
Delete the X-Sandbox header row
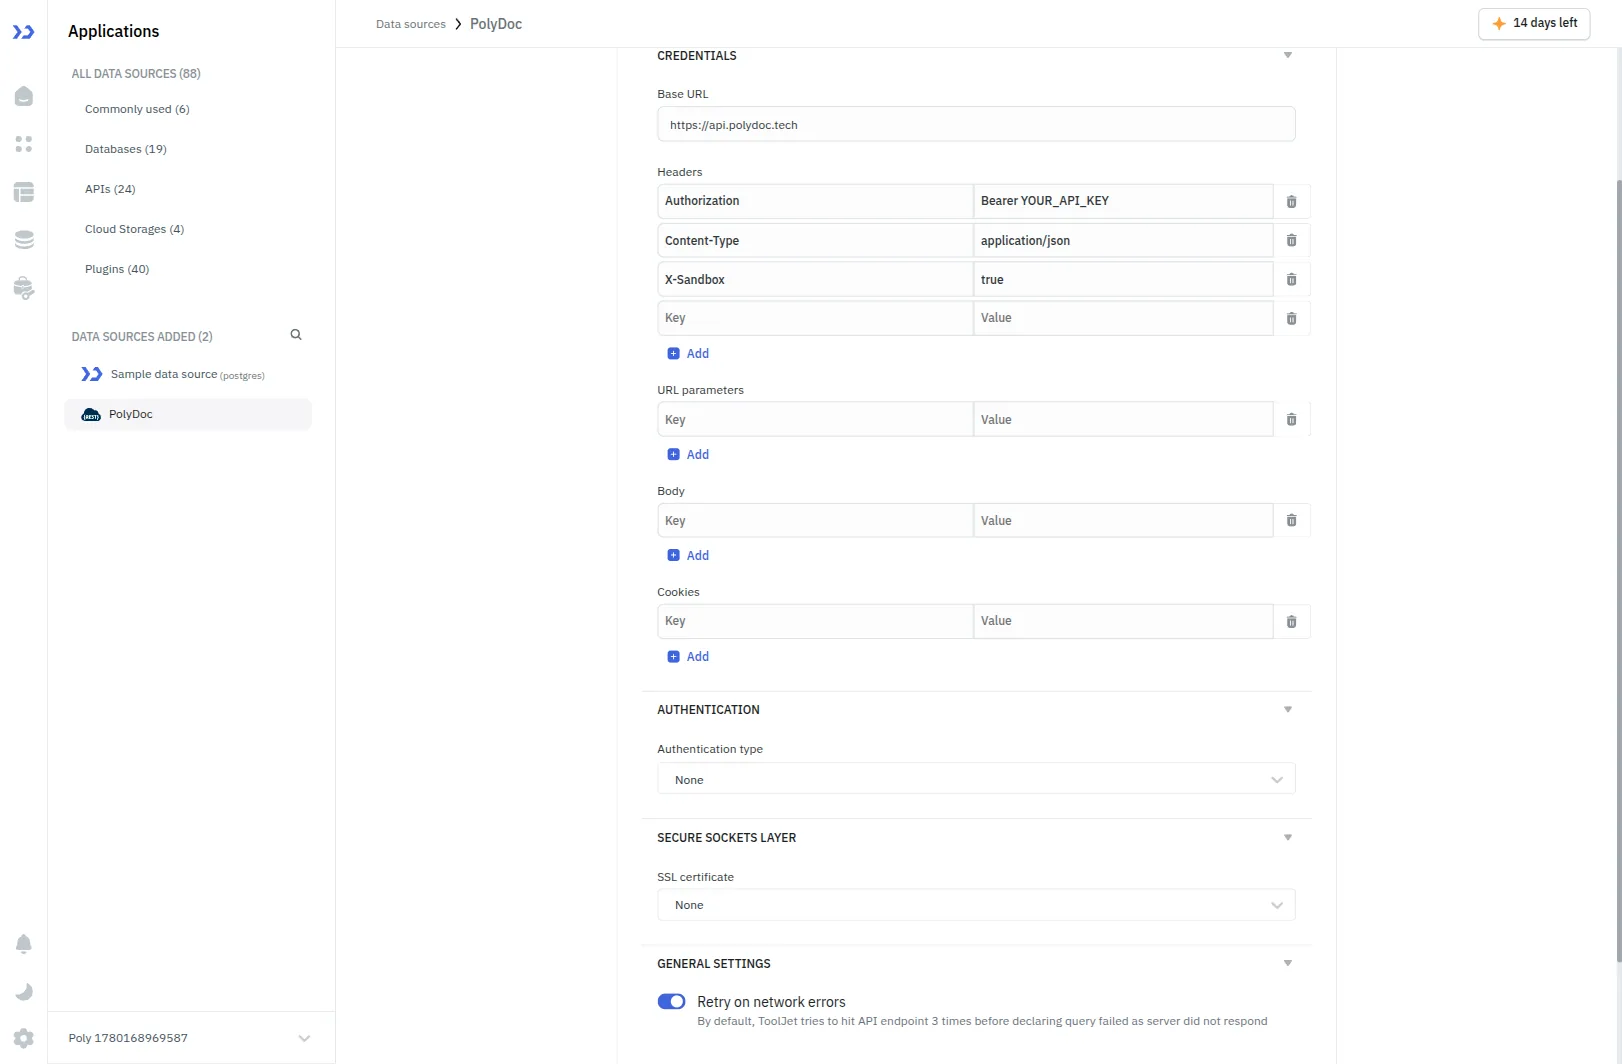coord(1291,280)
